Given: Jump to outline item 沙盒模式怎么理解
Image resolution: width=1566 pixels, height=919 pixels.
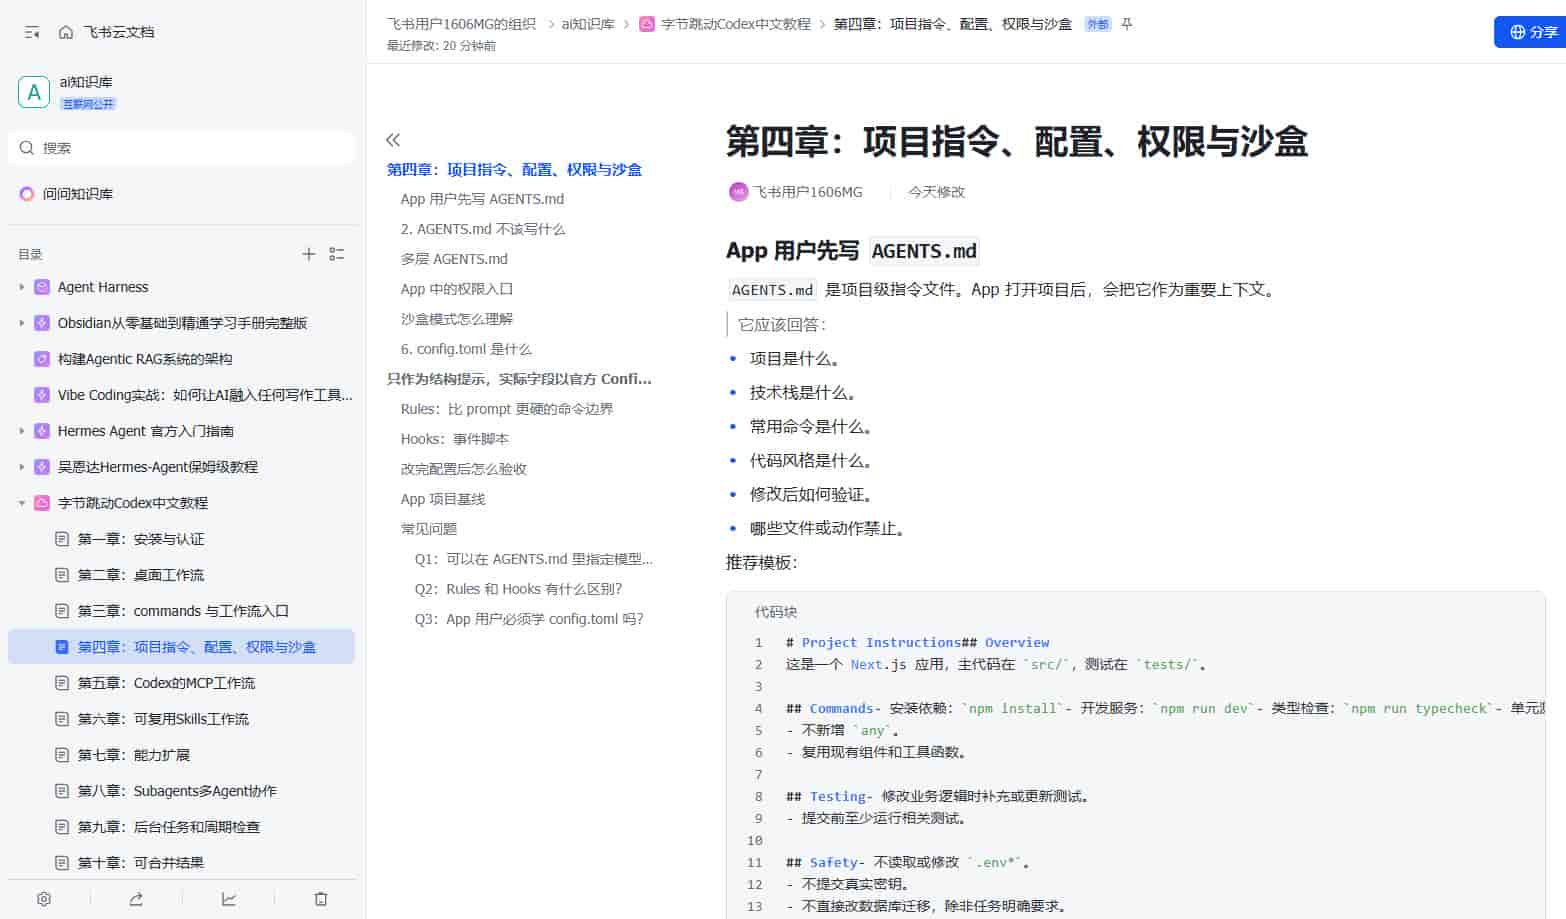Looking at the screenshot, I should pyautogui.click(x=457, y=319).
